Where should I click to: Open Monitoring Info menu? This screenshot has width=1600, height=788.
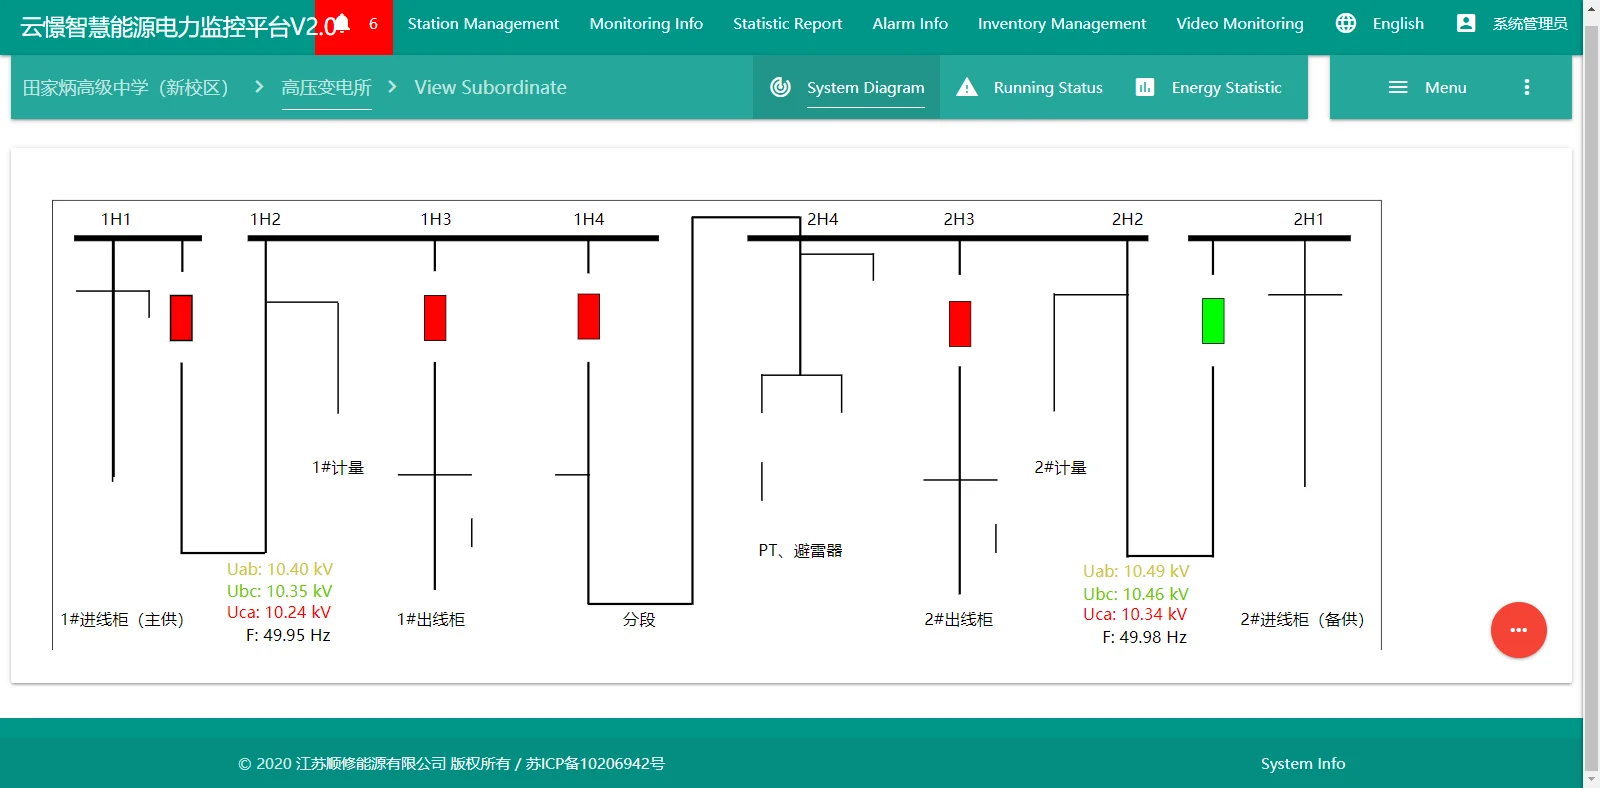click(646, 23)
